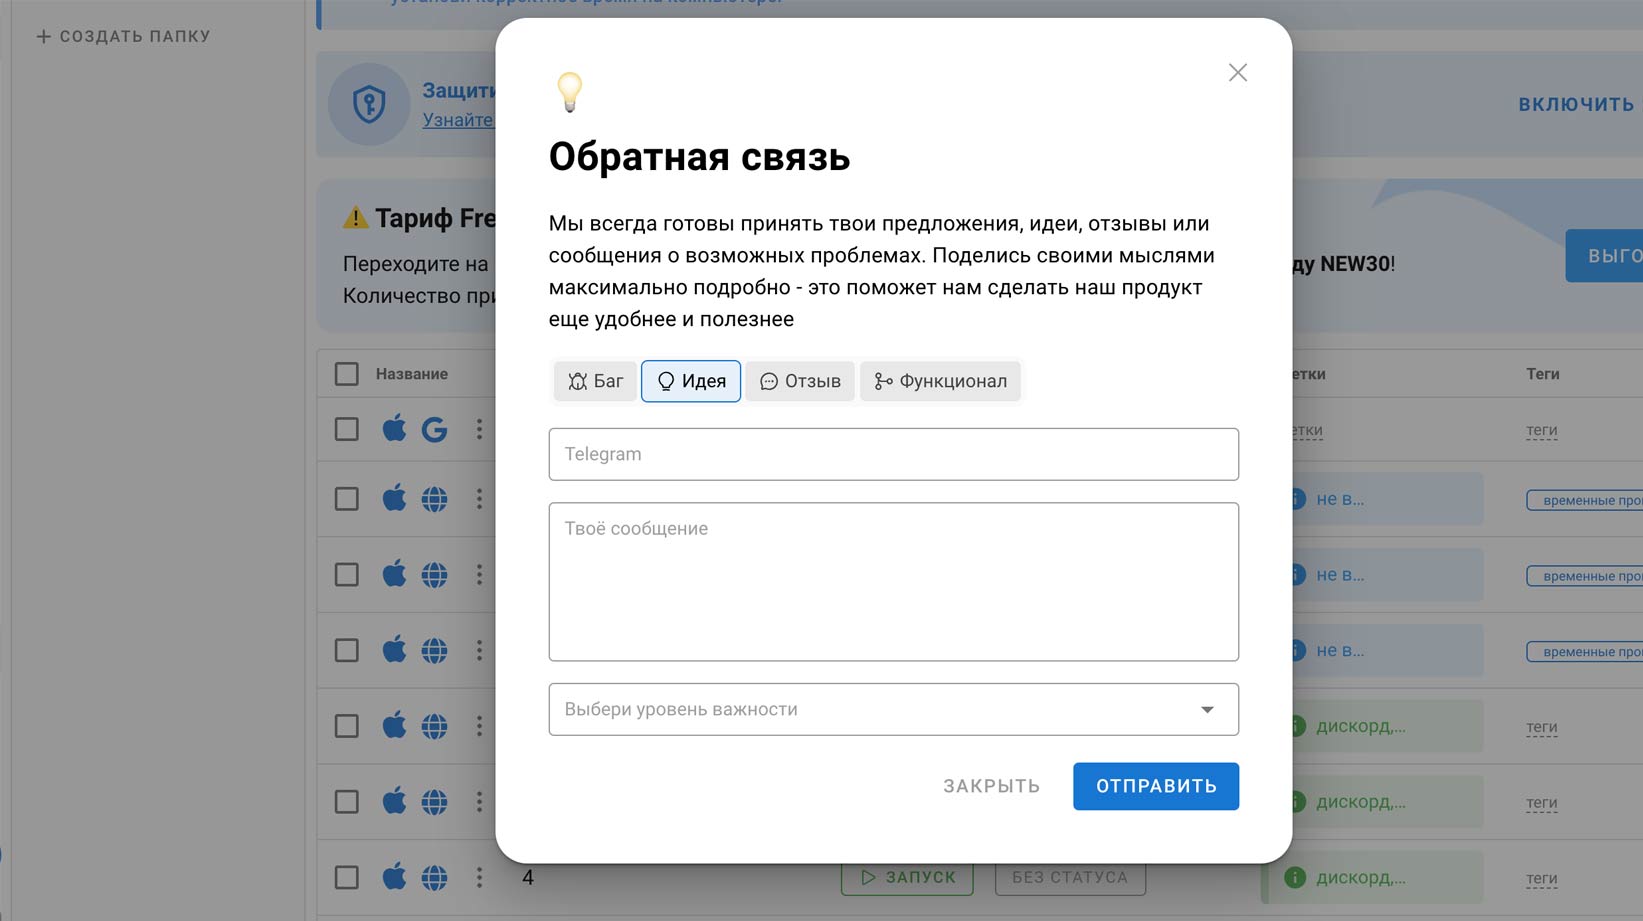This screenshot has height=921, width=1643.
Task: Click the shield key icon in the banner
Action: [369, 104]
